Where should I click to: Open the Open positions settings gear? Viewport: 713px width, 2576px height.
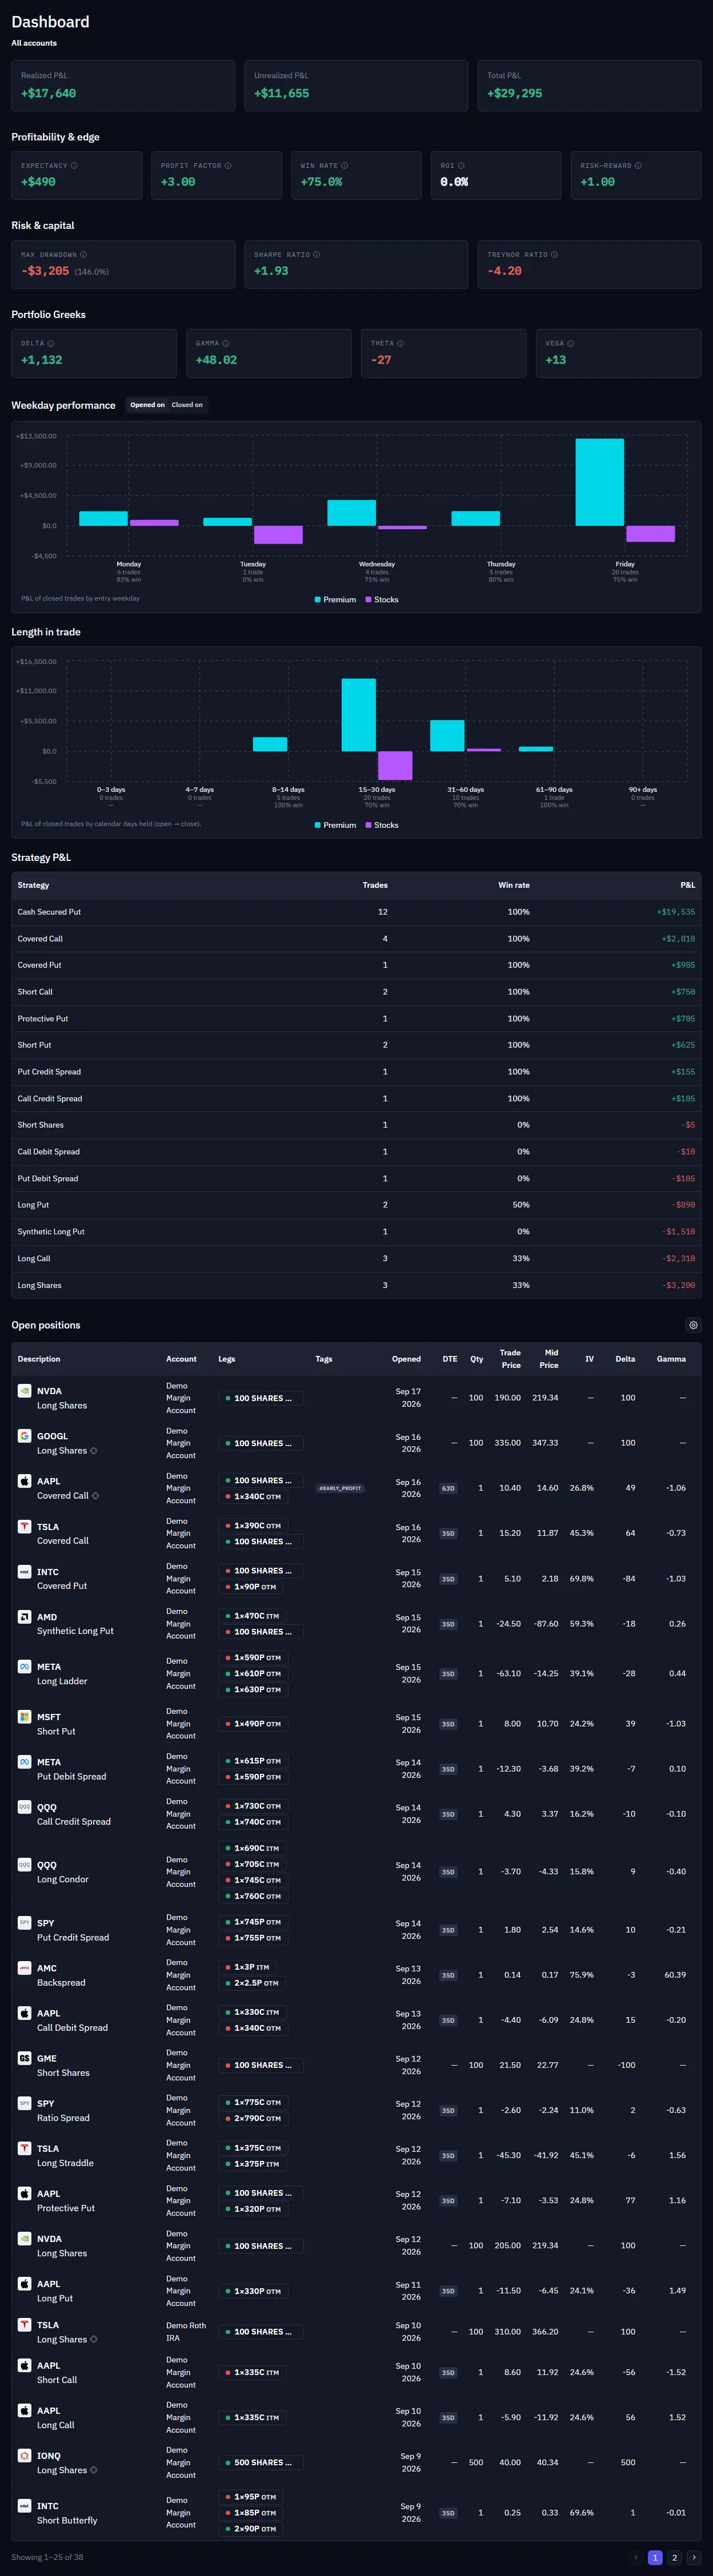coord(693,1325)
